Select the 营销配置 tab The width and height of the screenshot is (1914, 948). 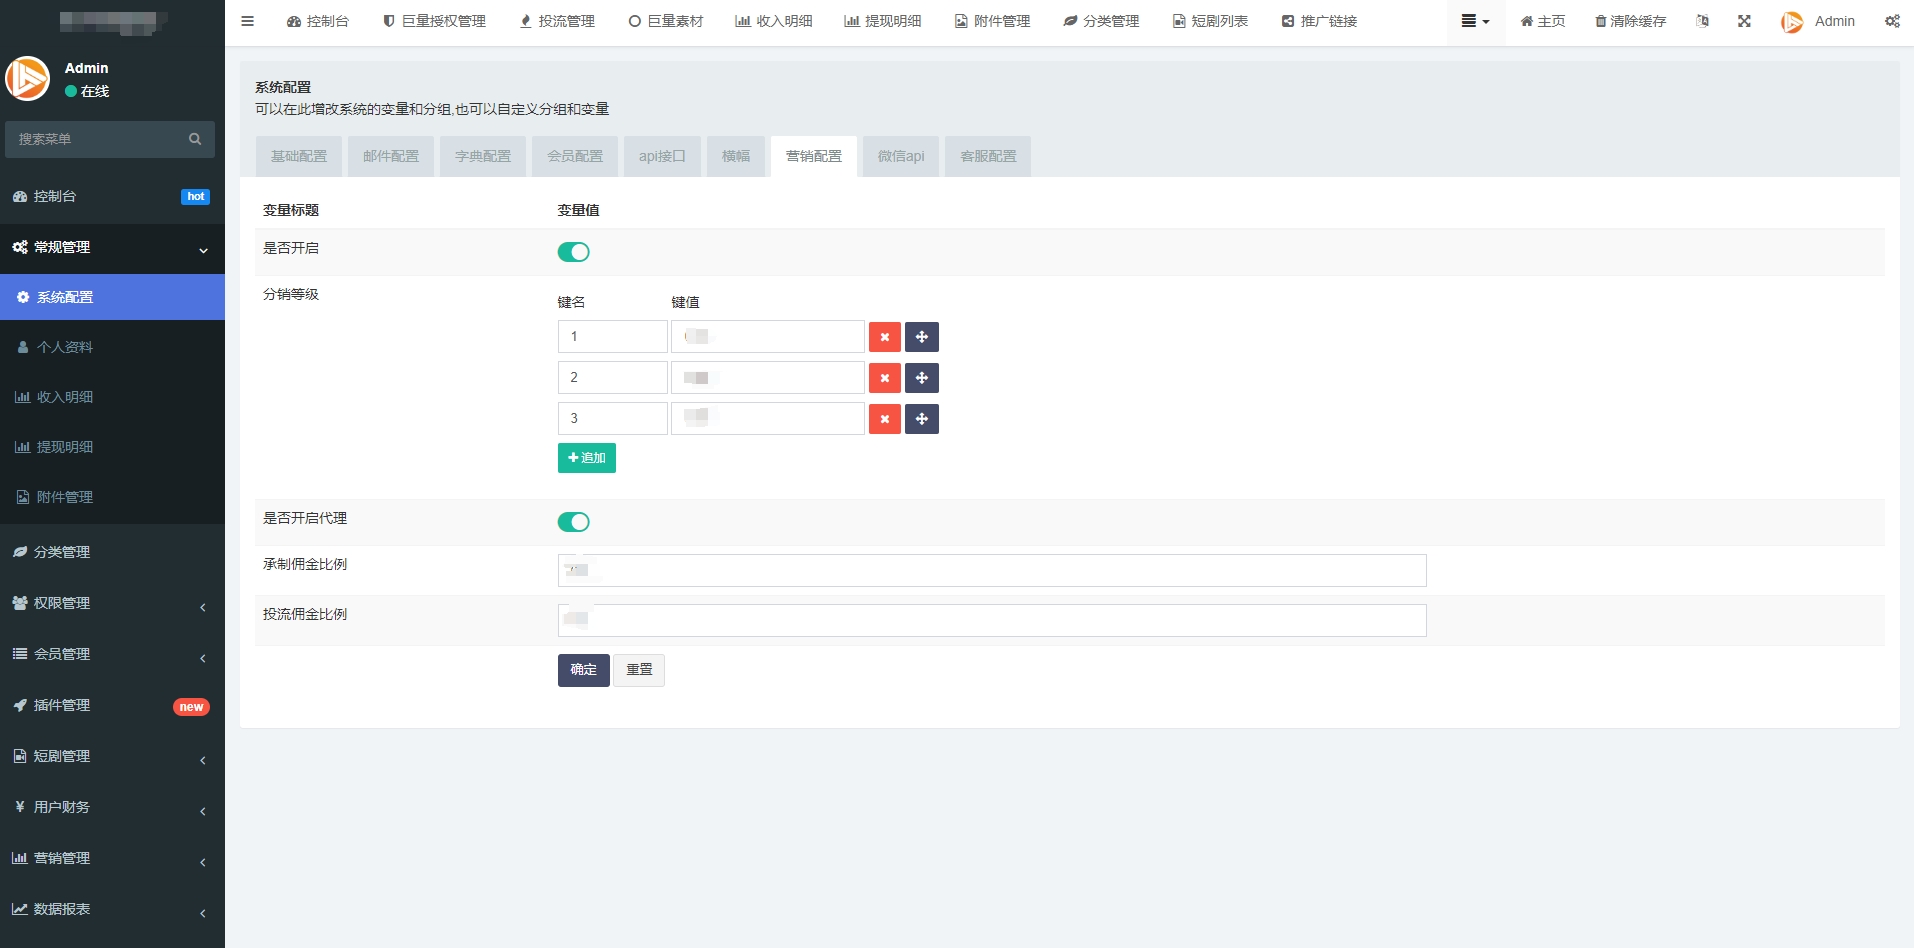[x=814, y=156]
